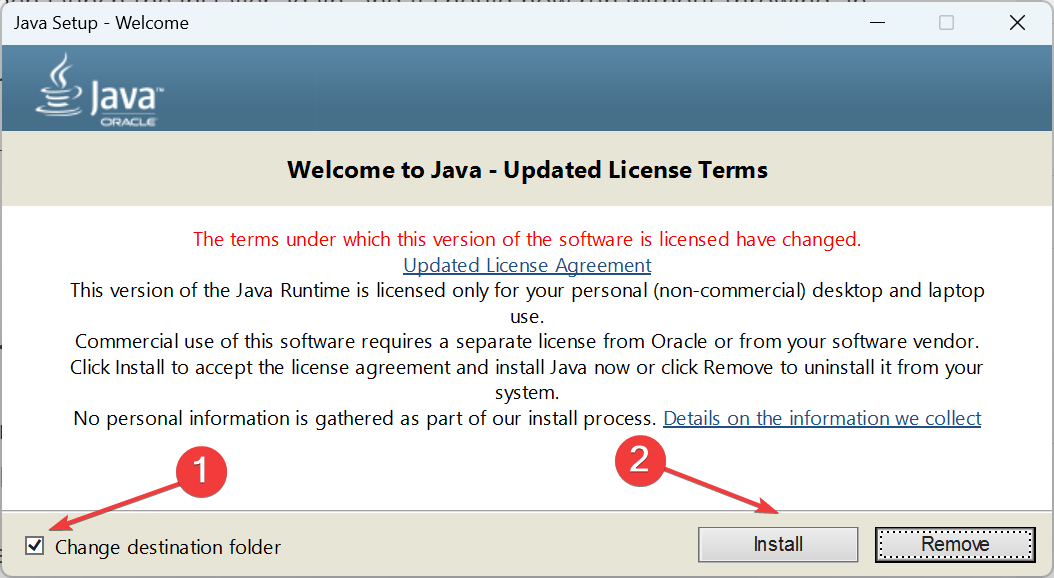1054x578 pixels.
Task: Click the Java wordmark in the banner
Action: click(126, 97)
